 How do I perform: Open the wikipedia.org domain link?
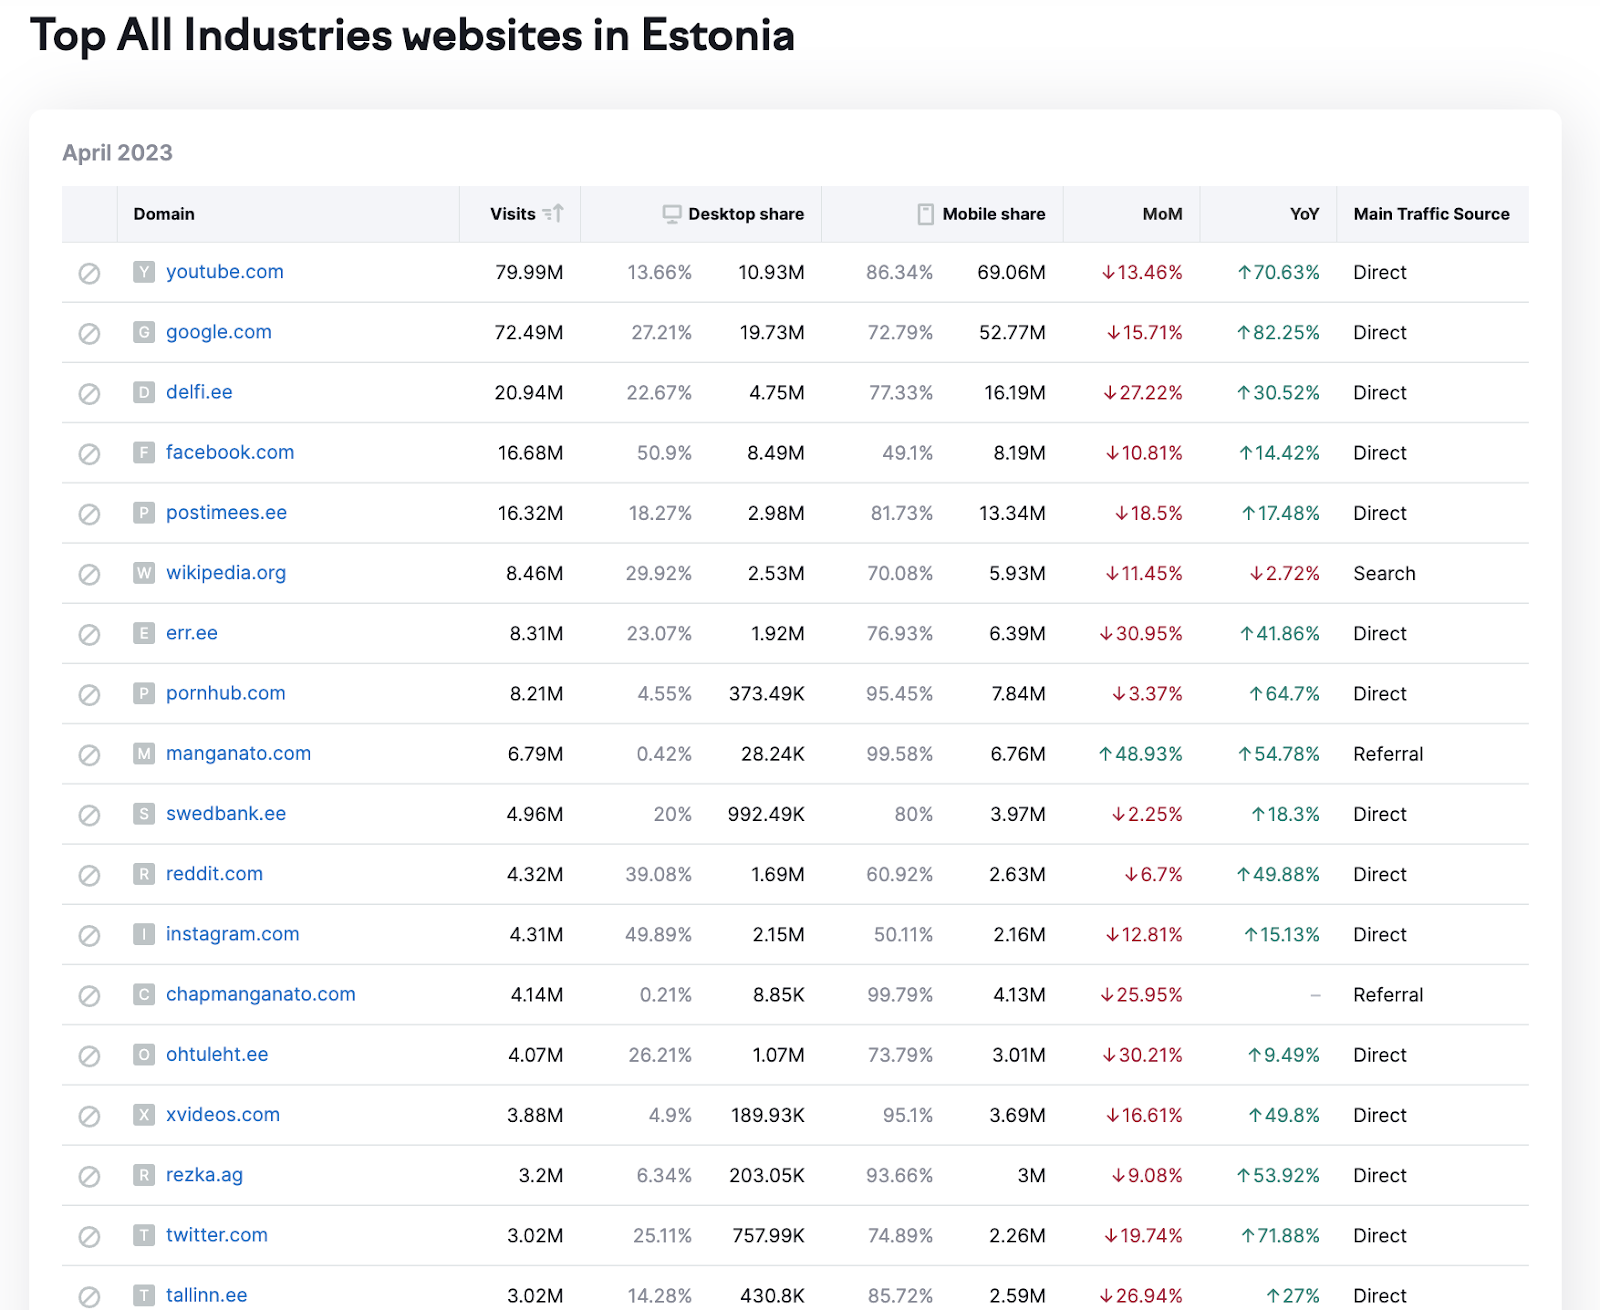(x=226, y=573)
